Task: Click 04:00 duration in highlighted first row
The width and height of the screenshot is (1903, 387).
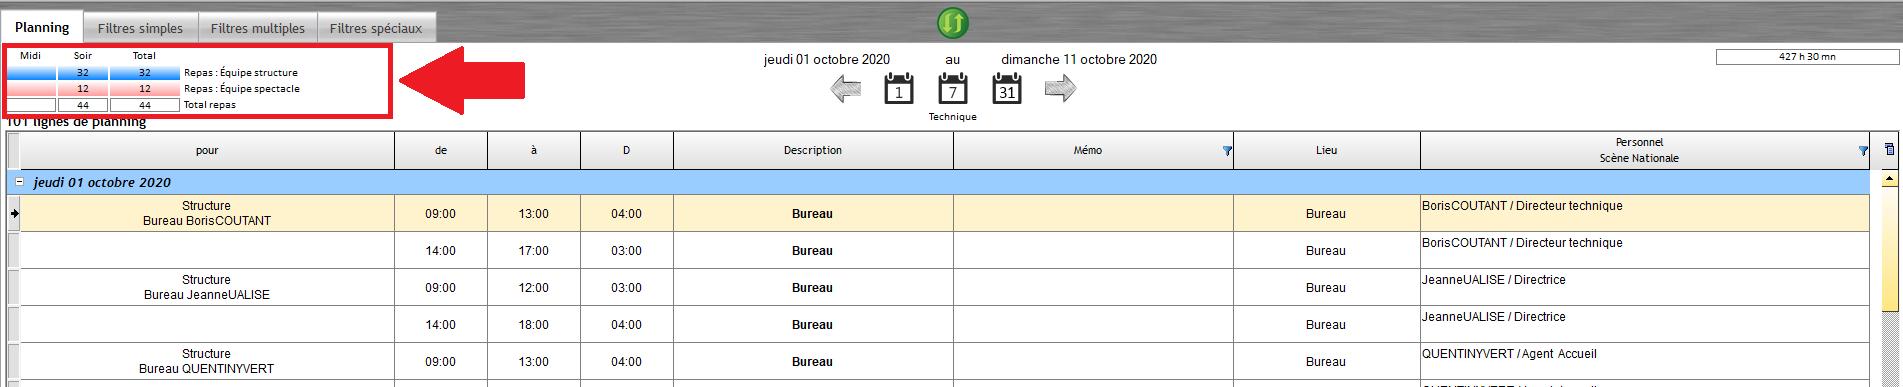Action: point(627,213)
